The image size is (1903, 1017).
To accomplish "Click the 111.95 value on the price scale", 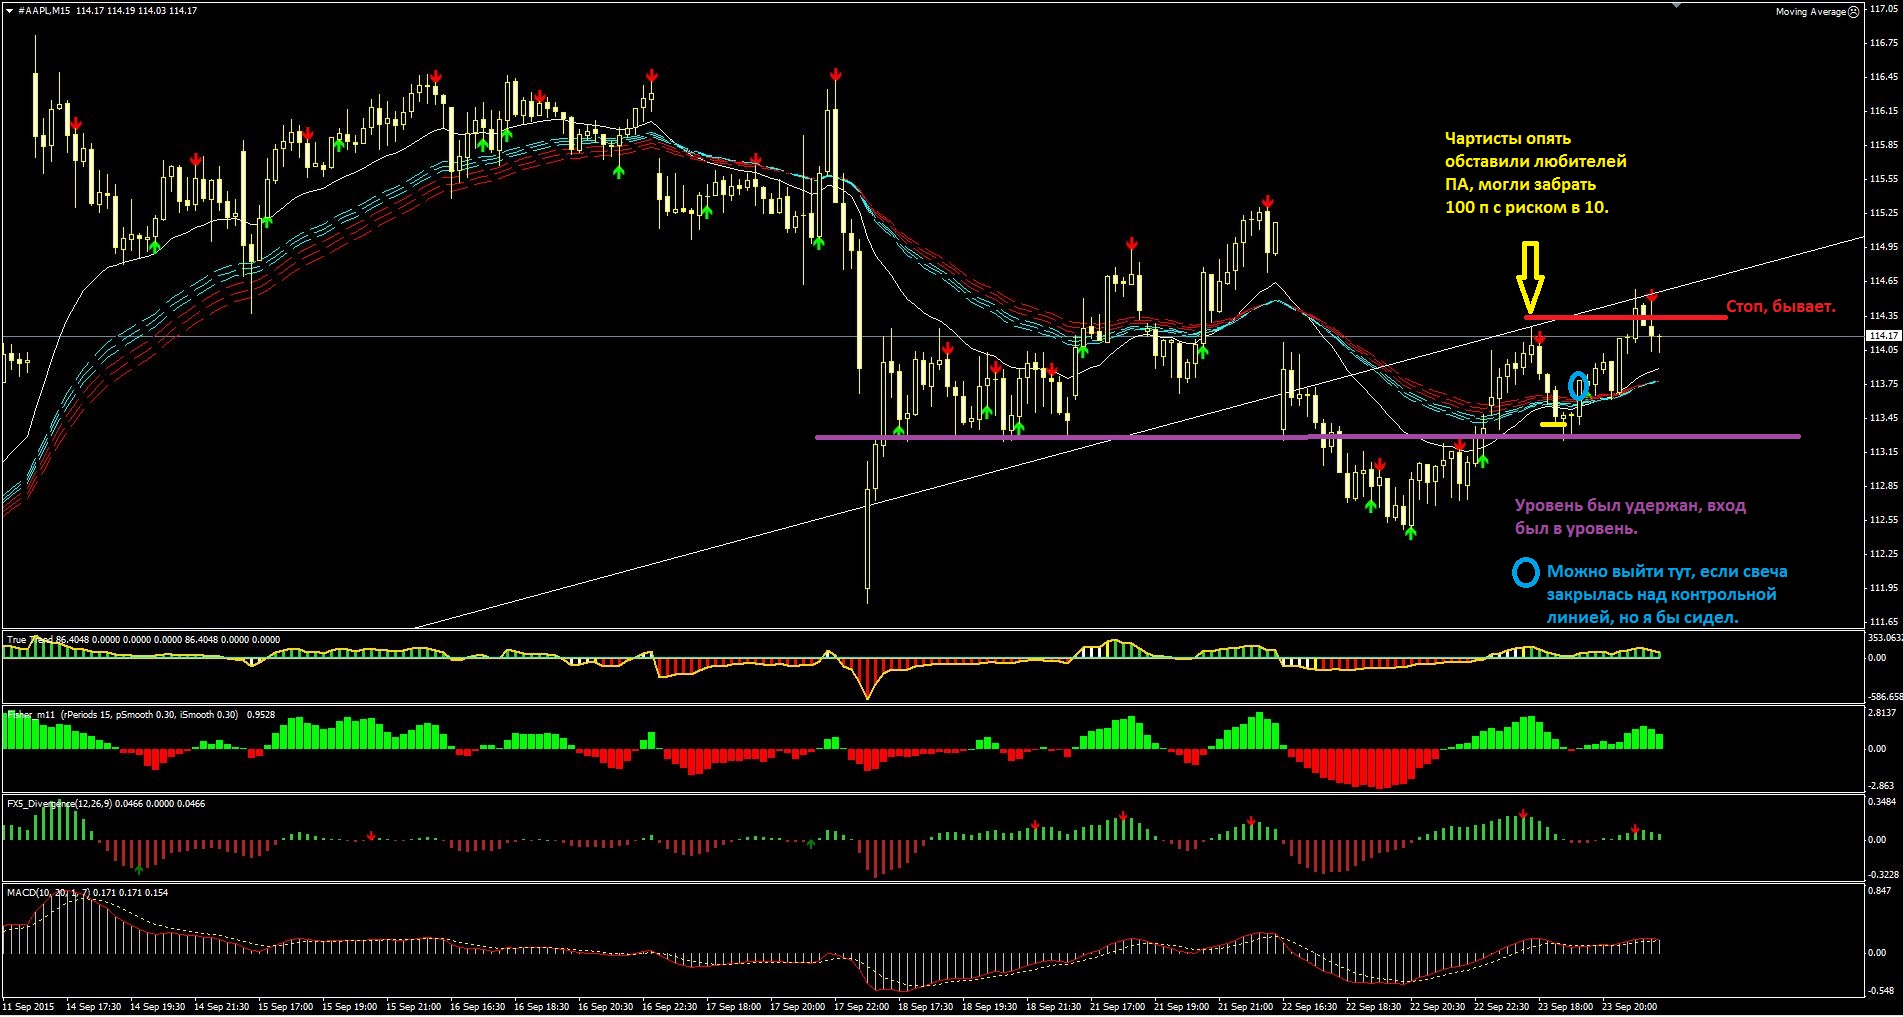I will [x=1884, y=588].
